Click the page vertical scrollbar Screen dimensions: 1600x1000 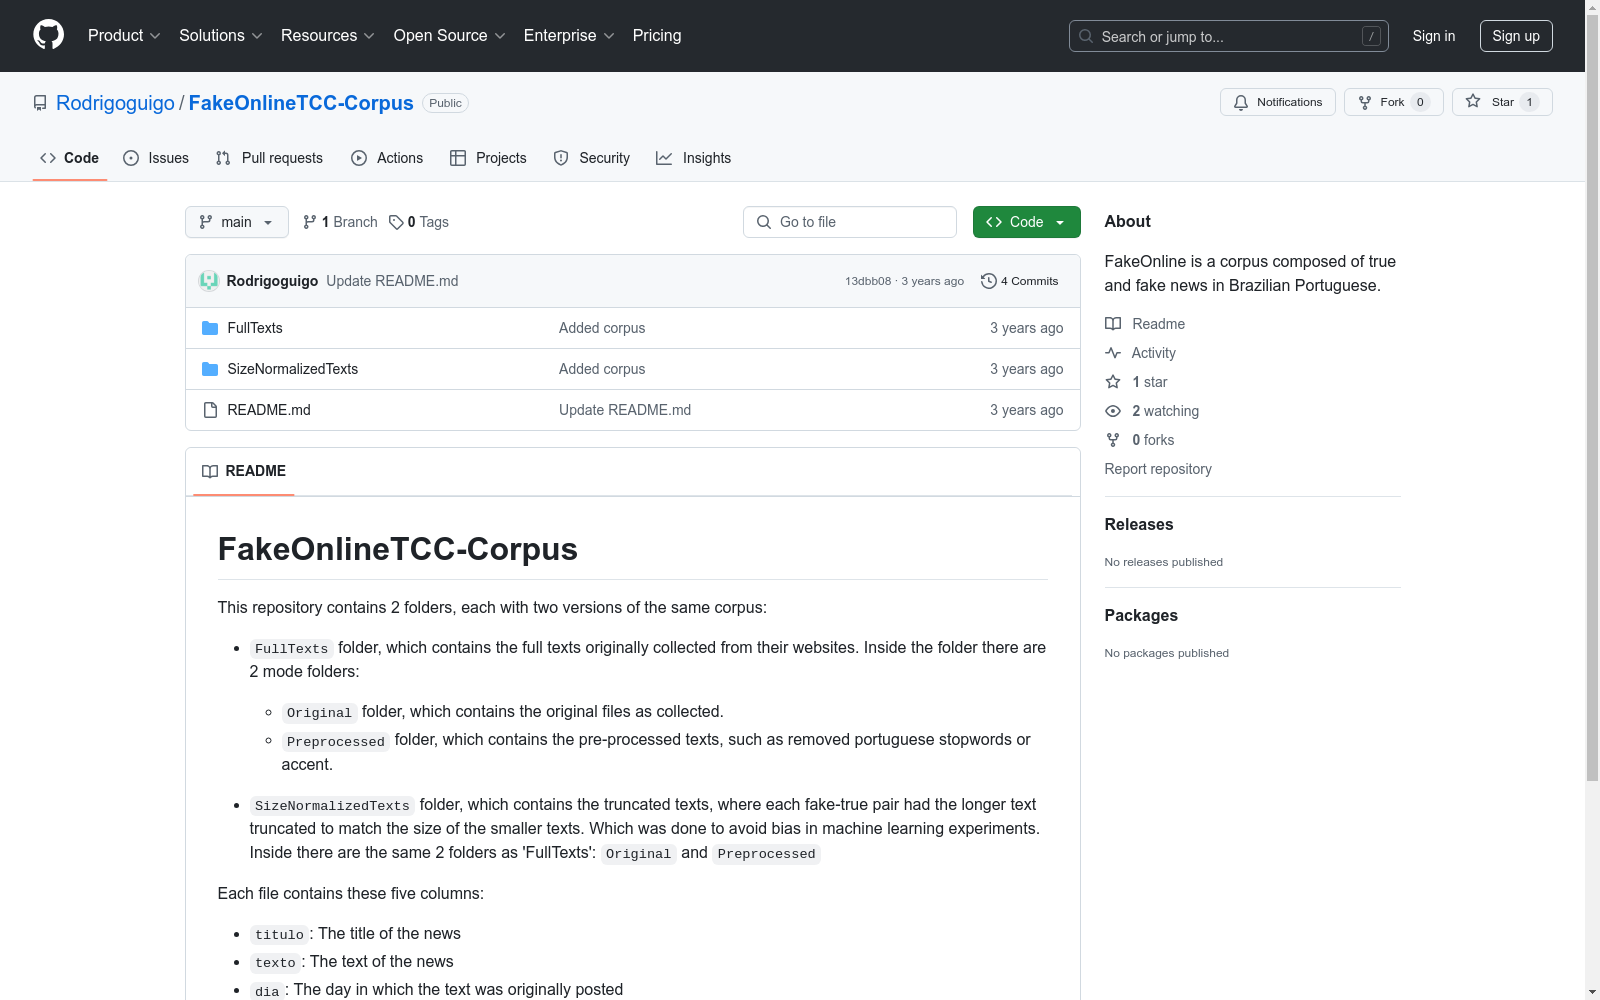1592,400
